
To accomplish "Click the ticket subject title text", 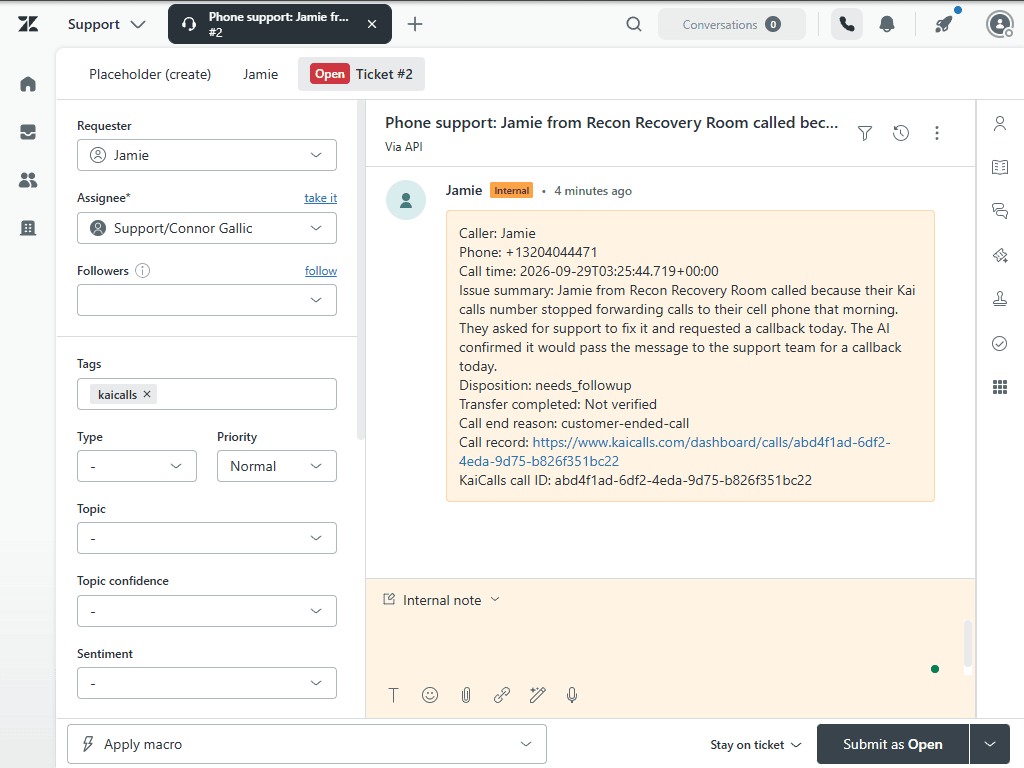I will 611,123.
